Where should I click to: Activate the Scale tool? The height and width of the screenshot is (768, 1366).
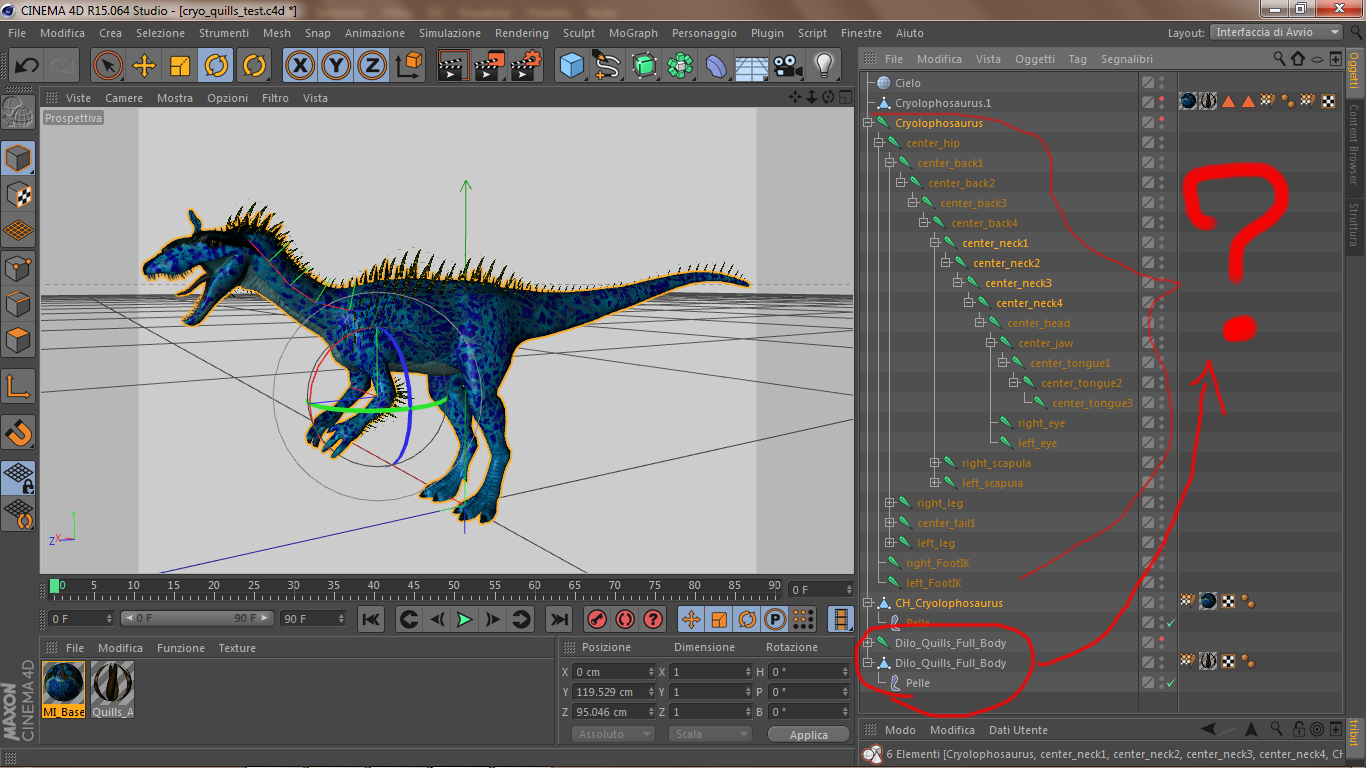pos(180,67)
